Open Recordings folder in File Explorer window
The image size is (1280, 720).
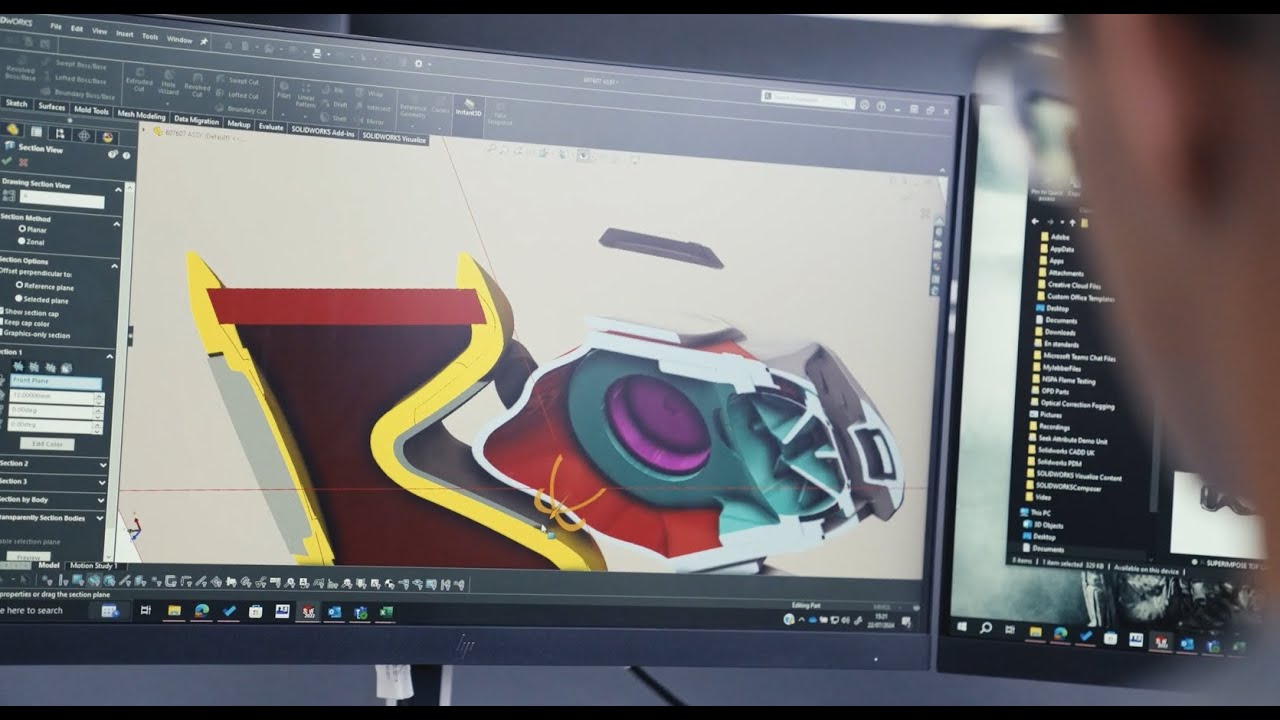click(x=1049, y=427)
